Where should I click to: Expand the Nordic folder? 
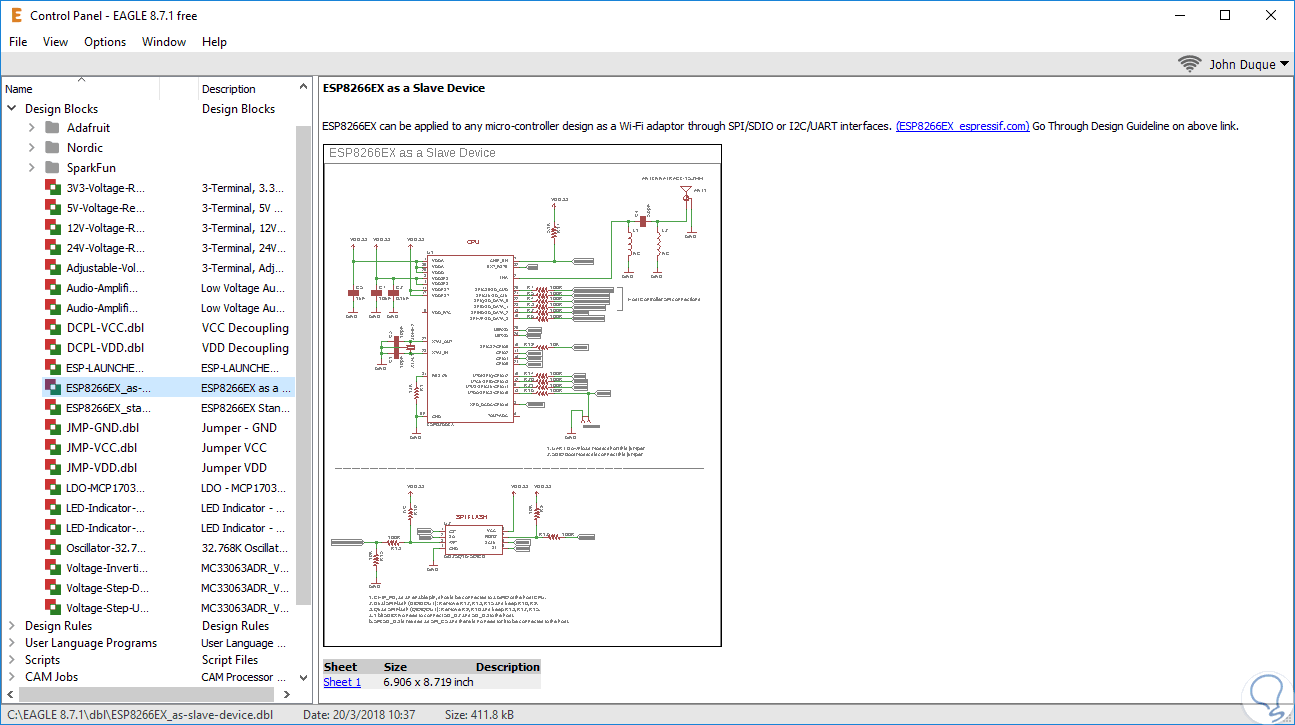pyautogui.click(x=32, y=148)
